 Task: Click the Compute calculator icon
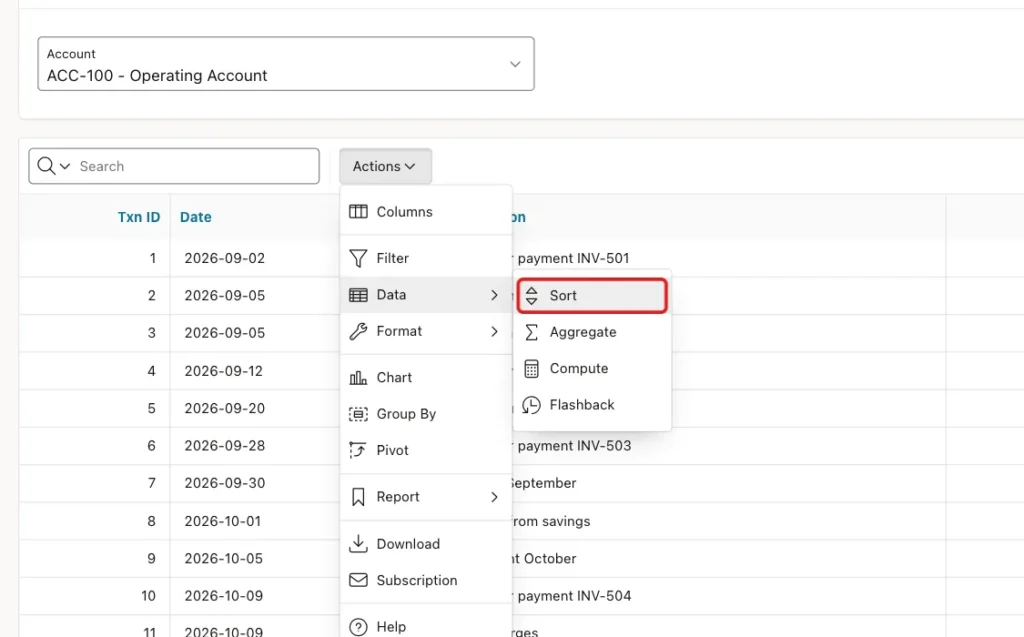coord(532,368)
